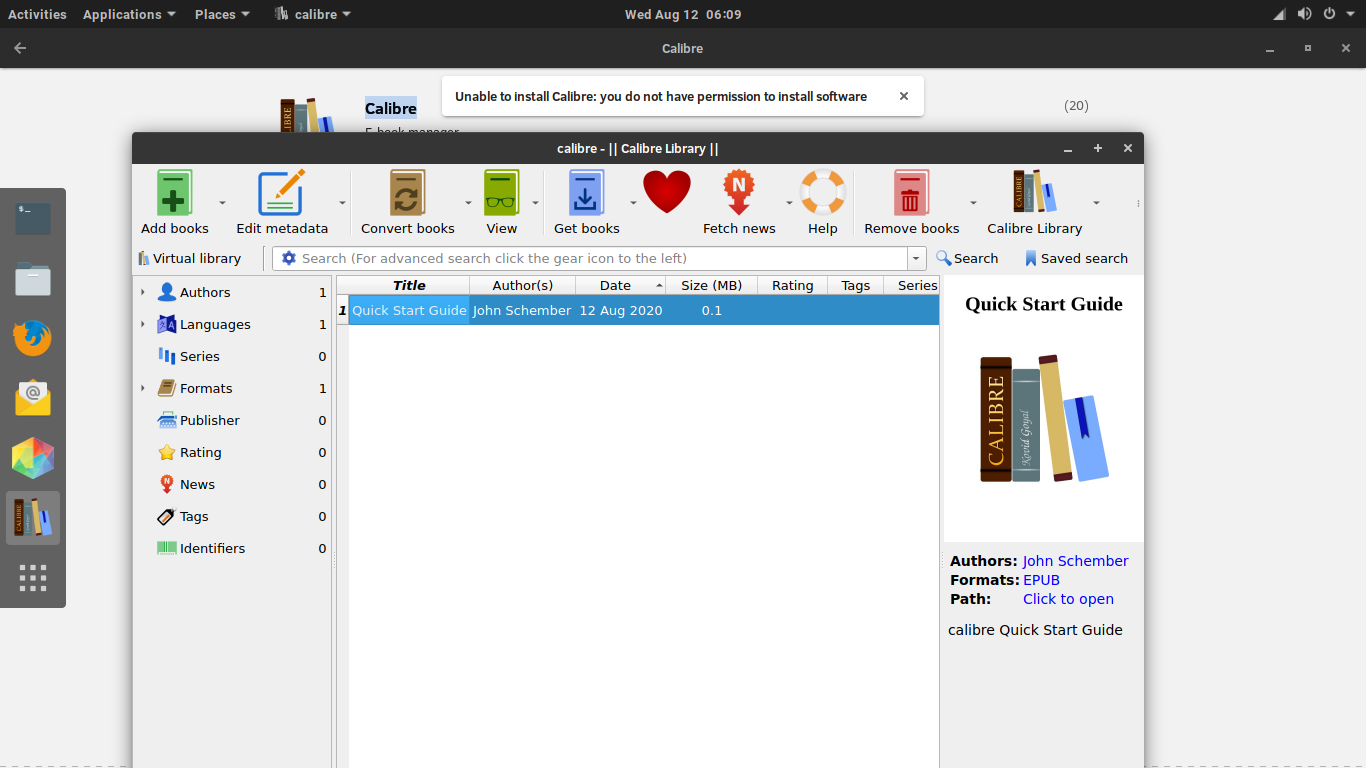The height and width of the screenshot is (768, 1366).
Task: Select the Quick Start Guide title cell
Action: (x=409, y=310)
